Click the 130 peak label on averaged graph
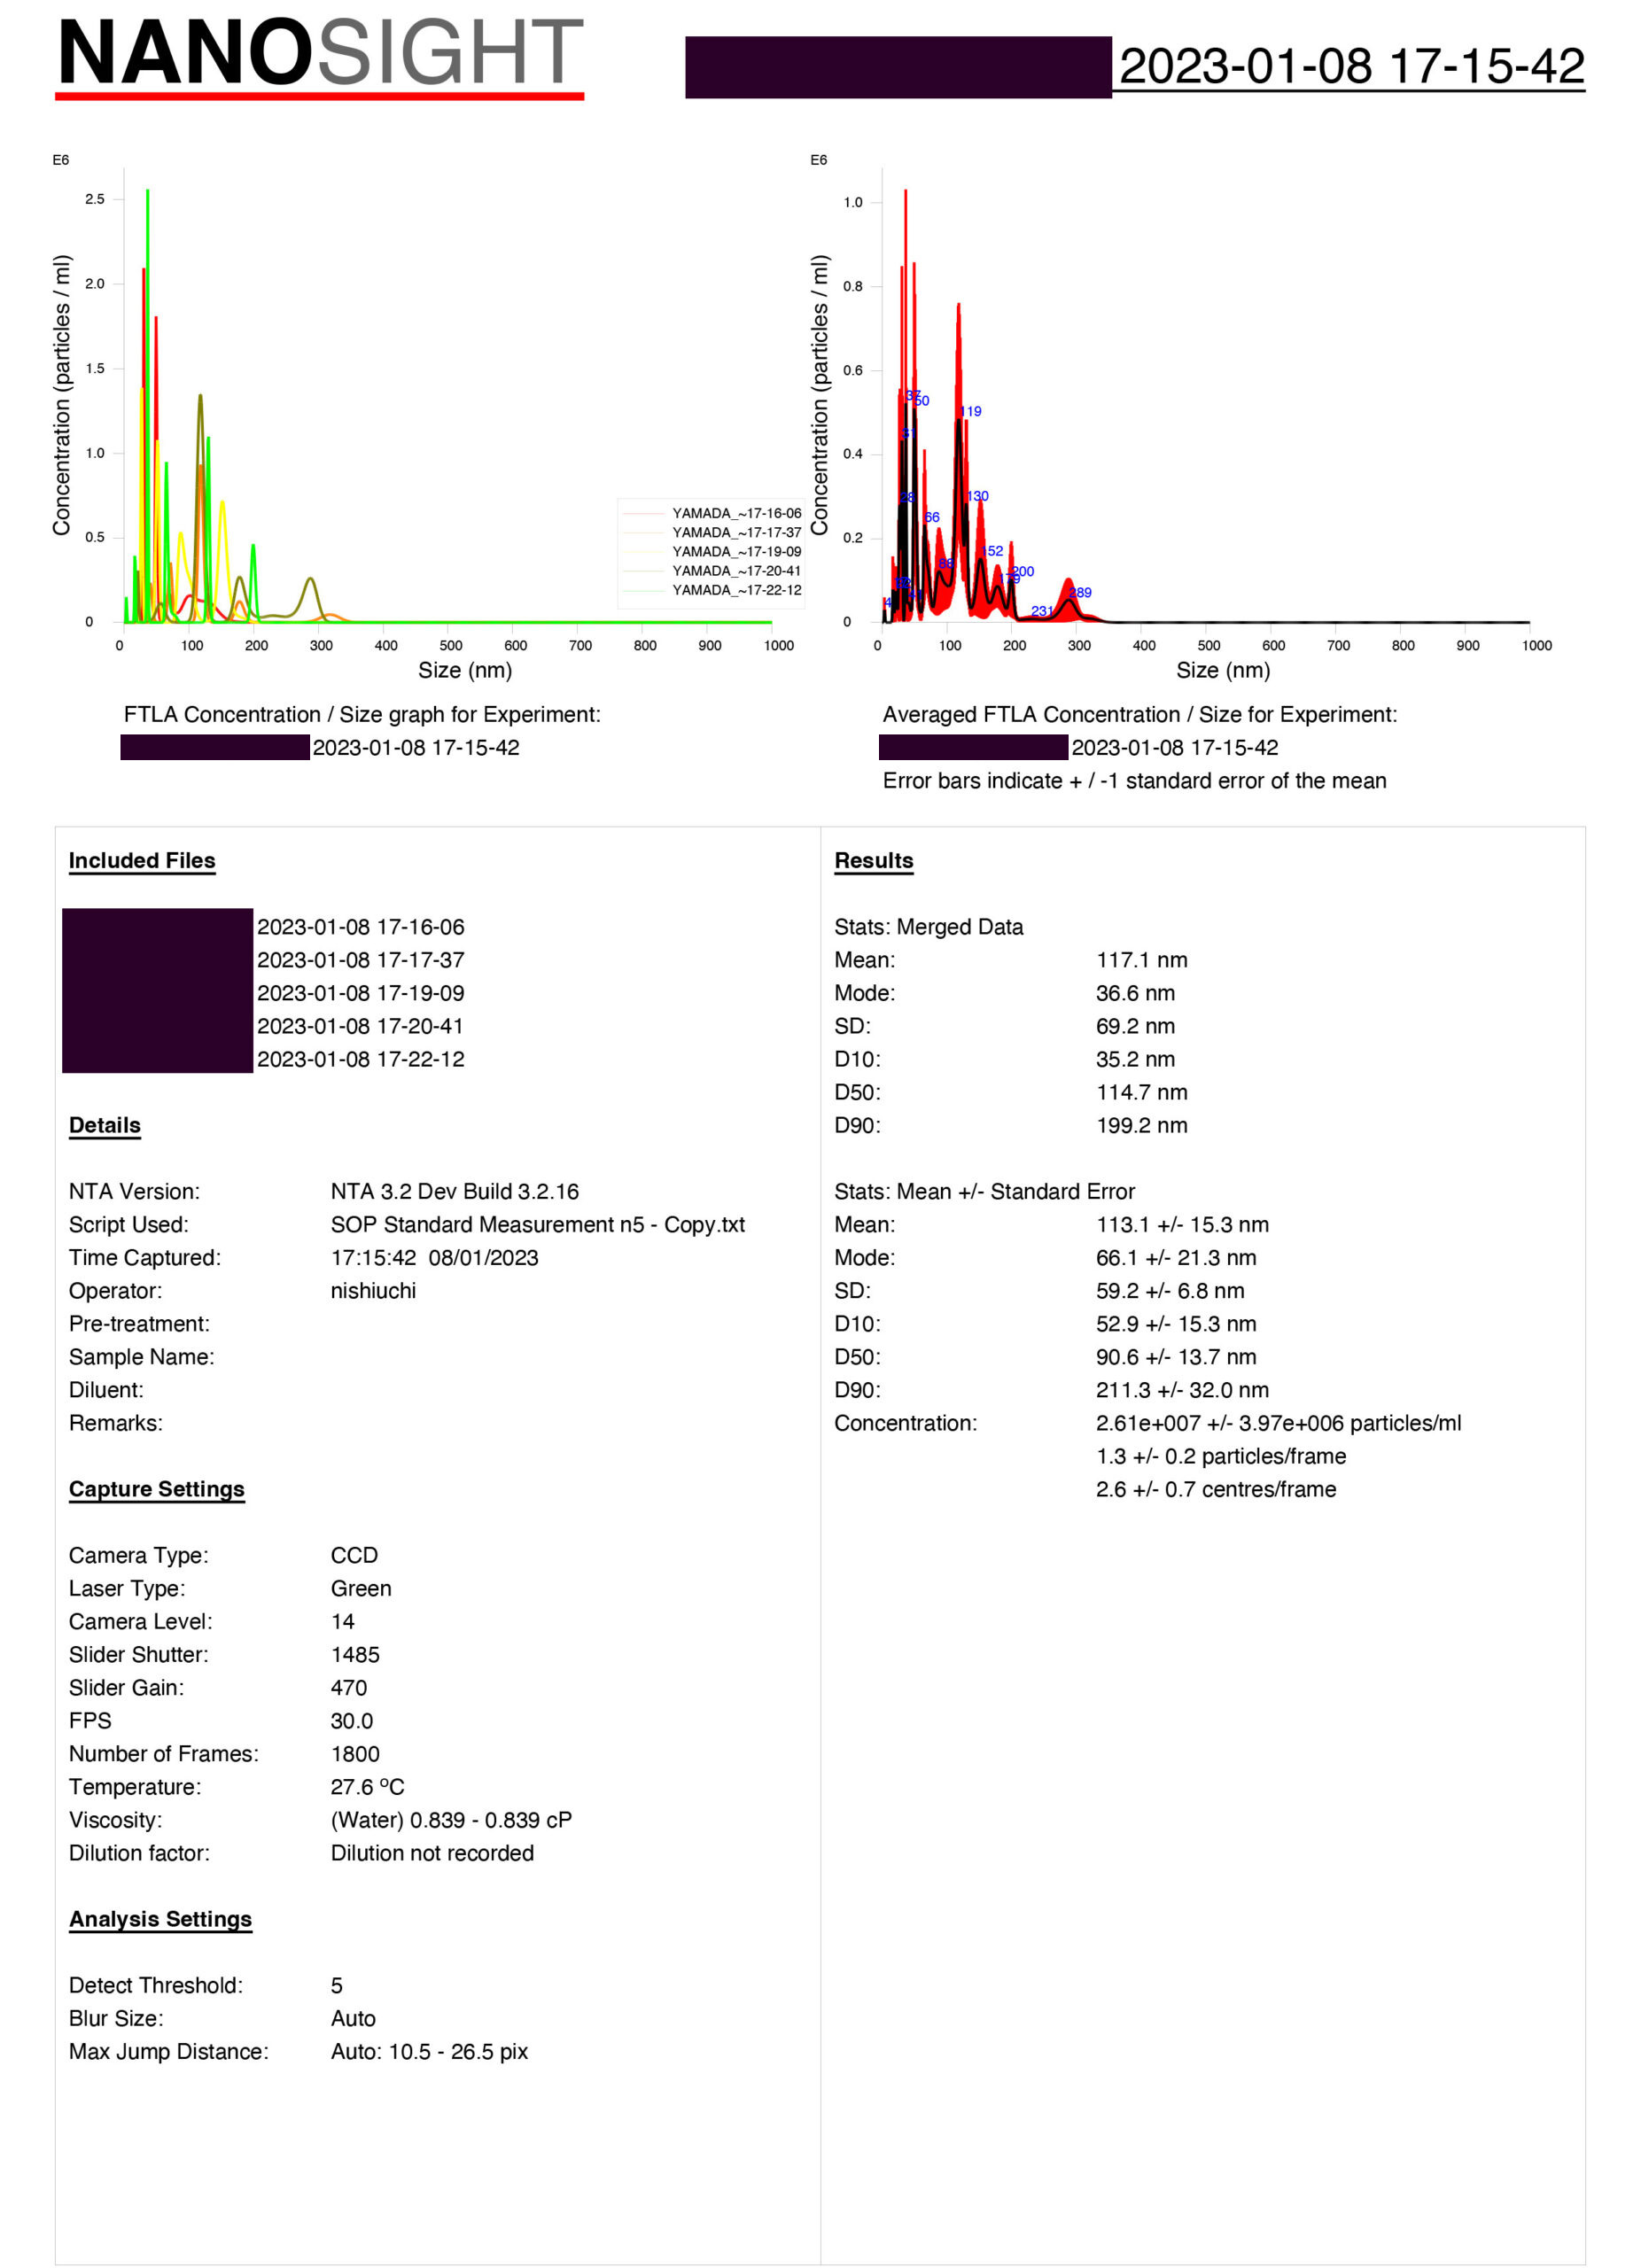This screenshot has height=2268, width=1641. click(x=977, y=496)
